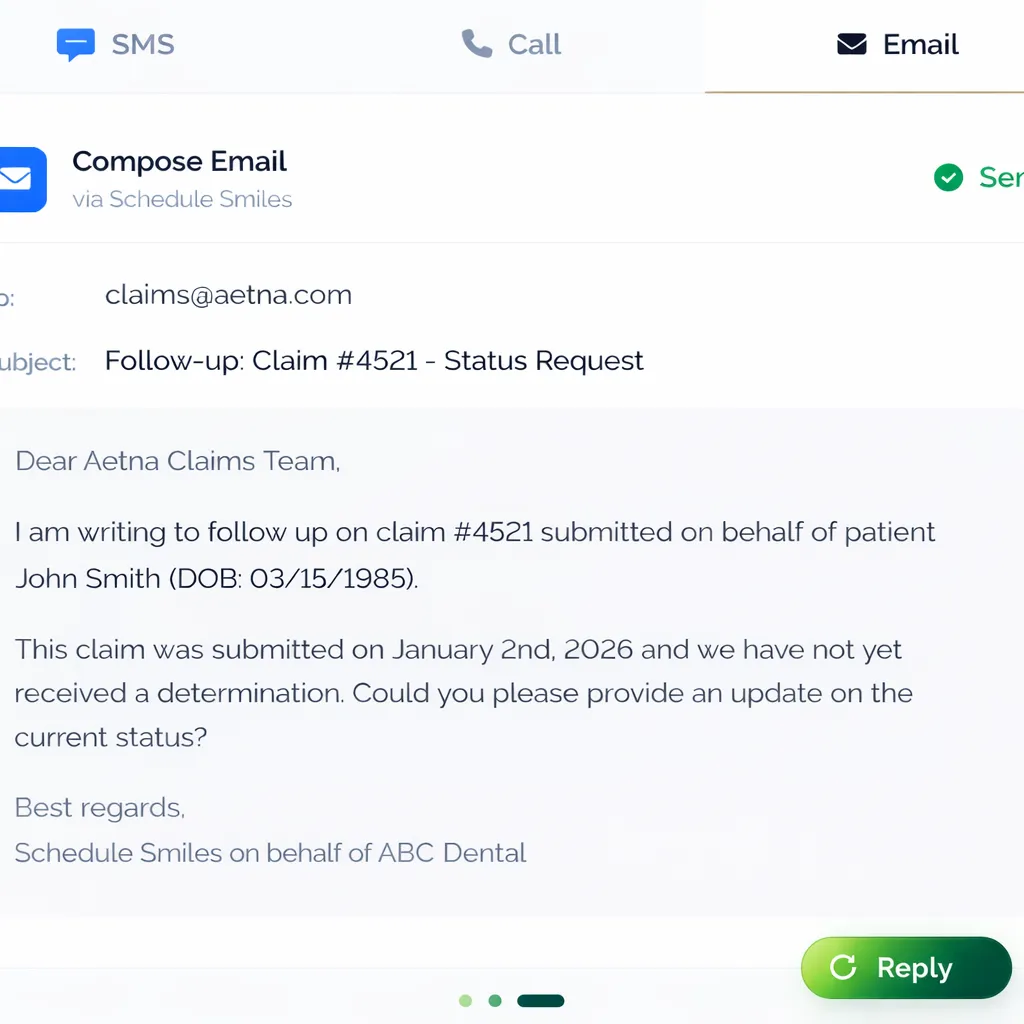This screenshot has width=1024, height=1024.
Task: Click the blue Compose Email mail icon
Action: (18, 179)
